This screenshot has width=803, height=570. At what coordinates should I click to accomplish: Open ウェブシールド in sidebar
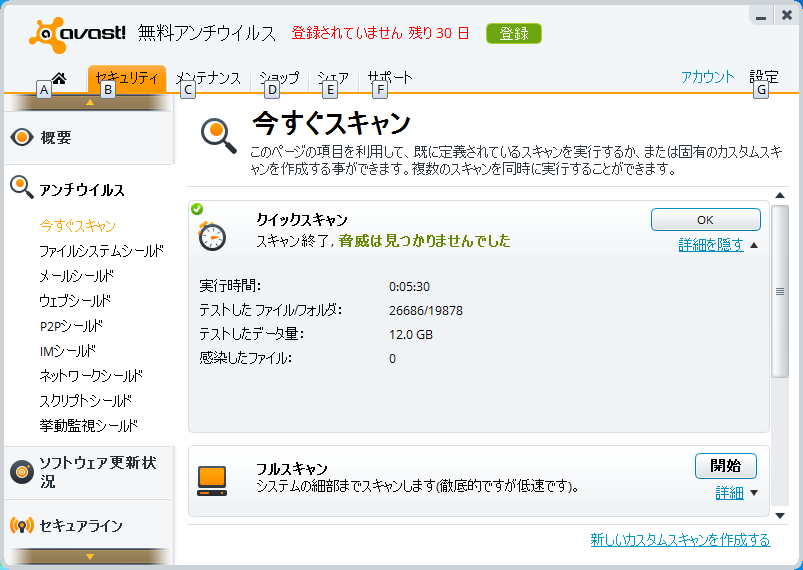pyautogui.click(x=75, y=301)
